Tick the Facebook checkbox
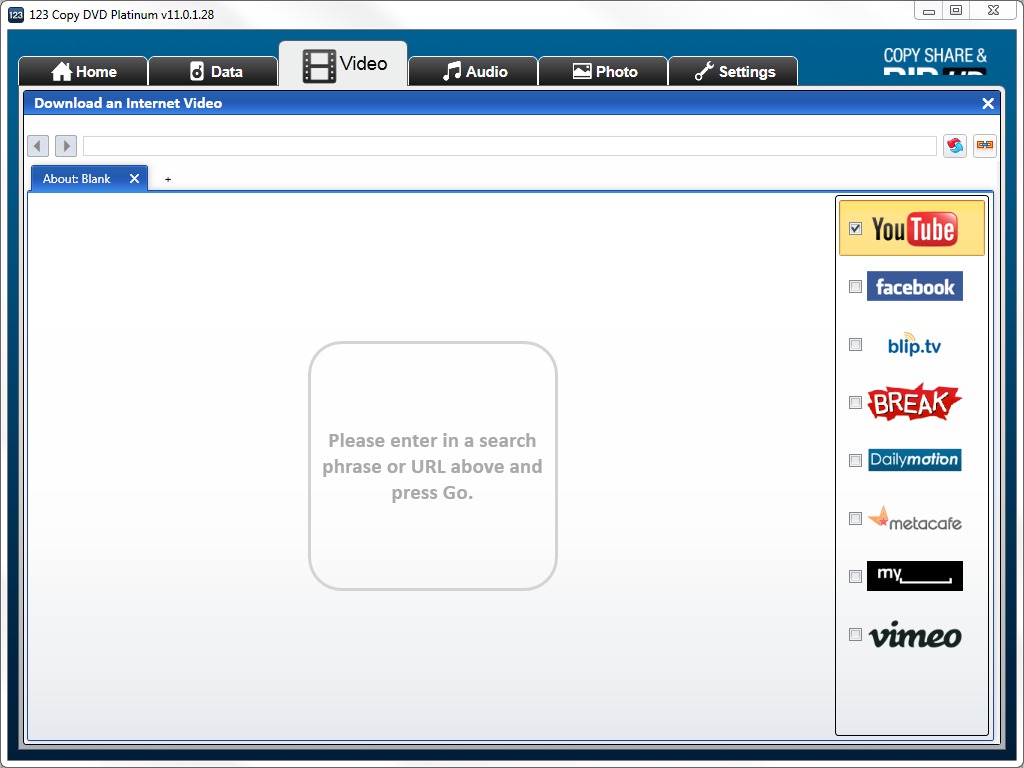Screen dimensions: 1024x768 (856, 287)
